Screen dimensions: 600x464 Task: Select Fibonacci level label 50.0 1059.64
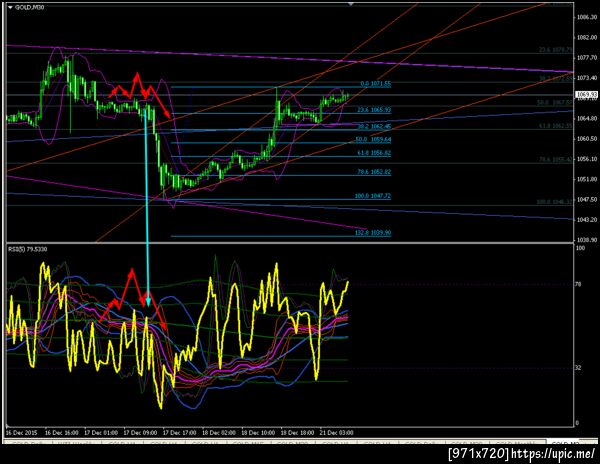pyautogui.click(x=373, y=140)
